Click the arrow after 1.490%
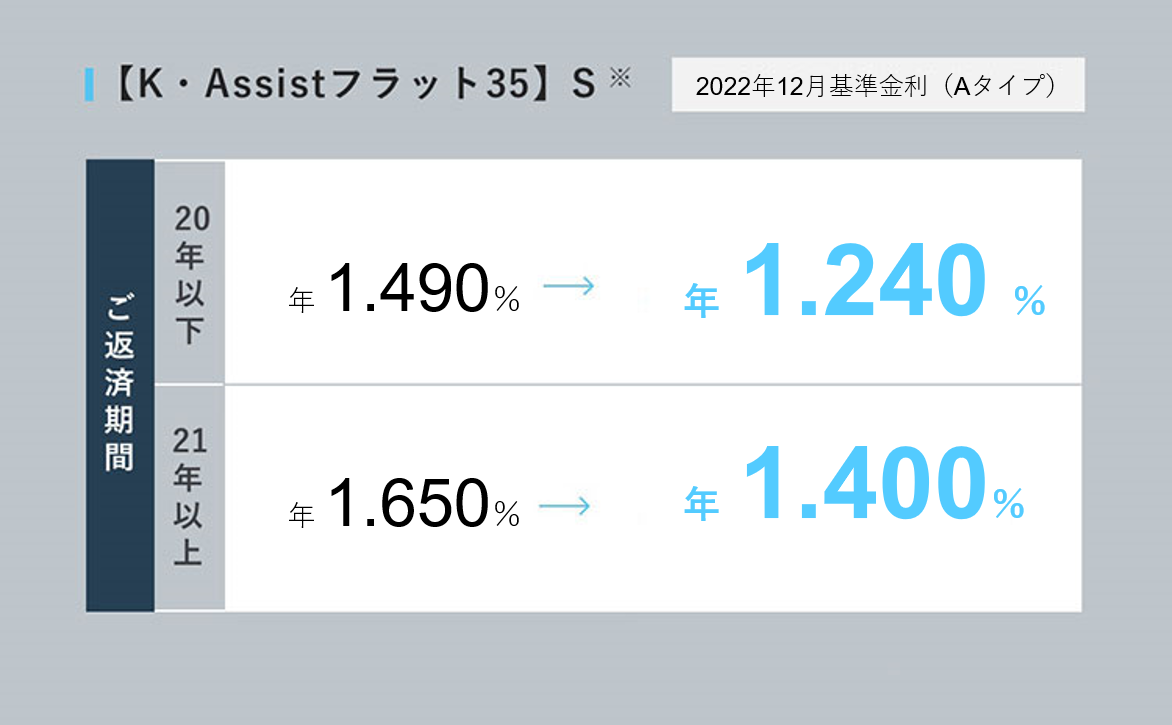Viewport: 1172px width, 725px height. 568,286
